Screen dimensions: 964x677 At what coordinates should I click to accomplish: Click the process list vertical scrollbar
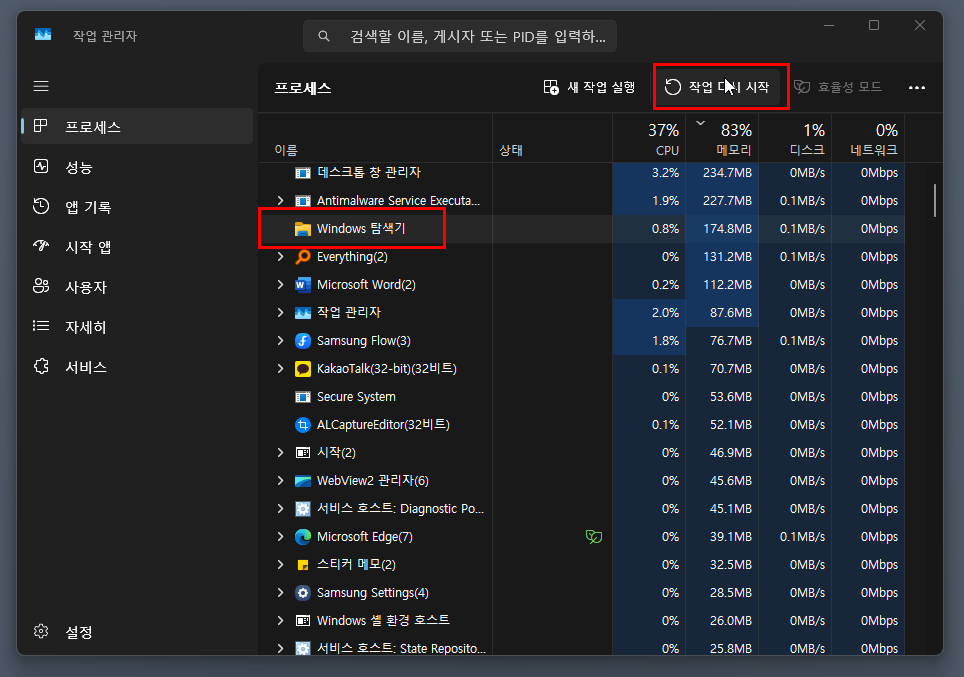pyautogui.click(x=934, y=200)
